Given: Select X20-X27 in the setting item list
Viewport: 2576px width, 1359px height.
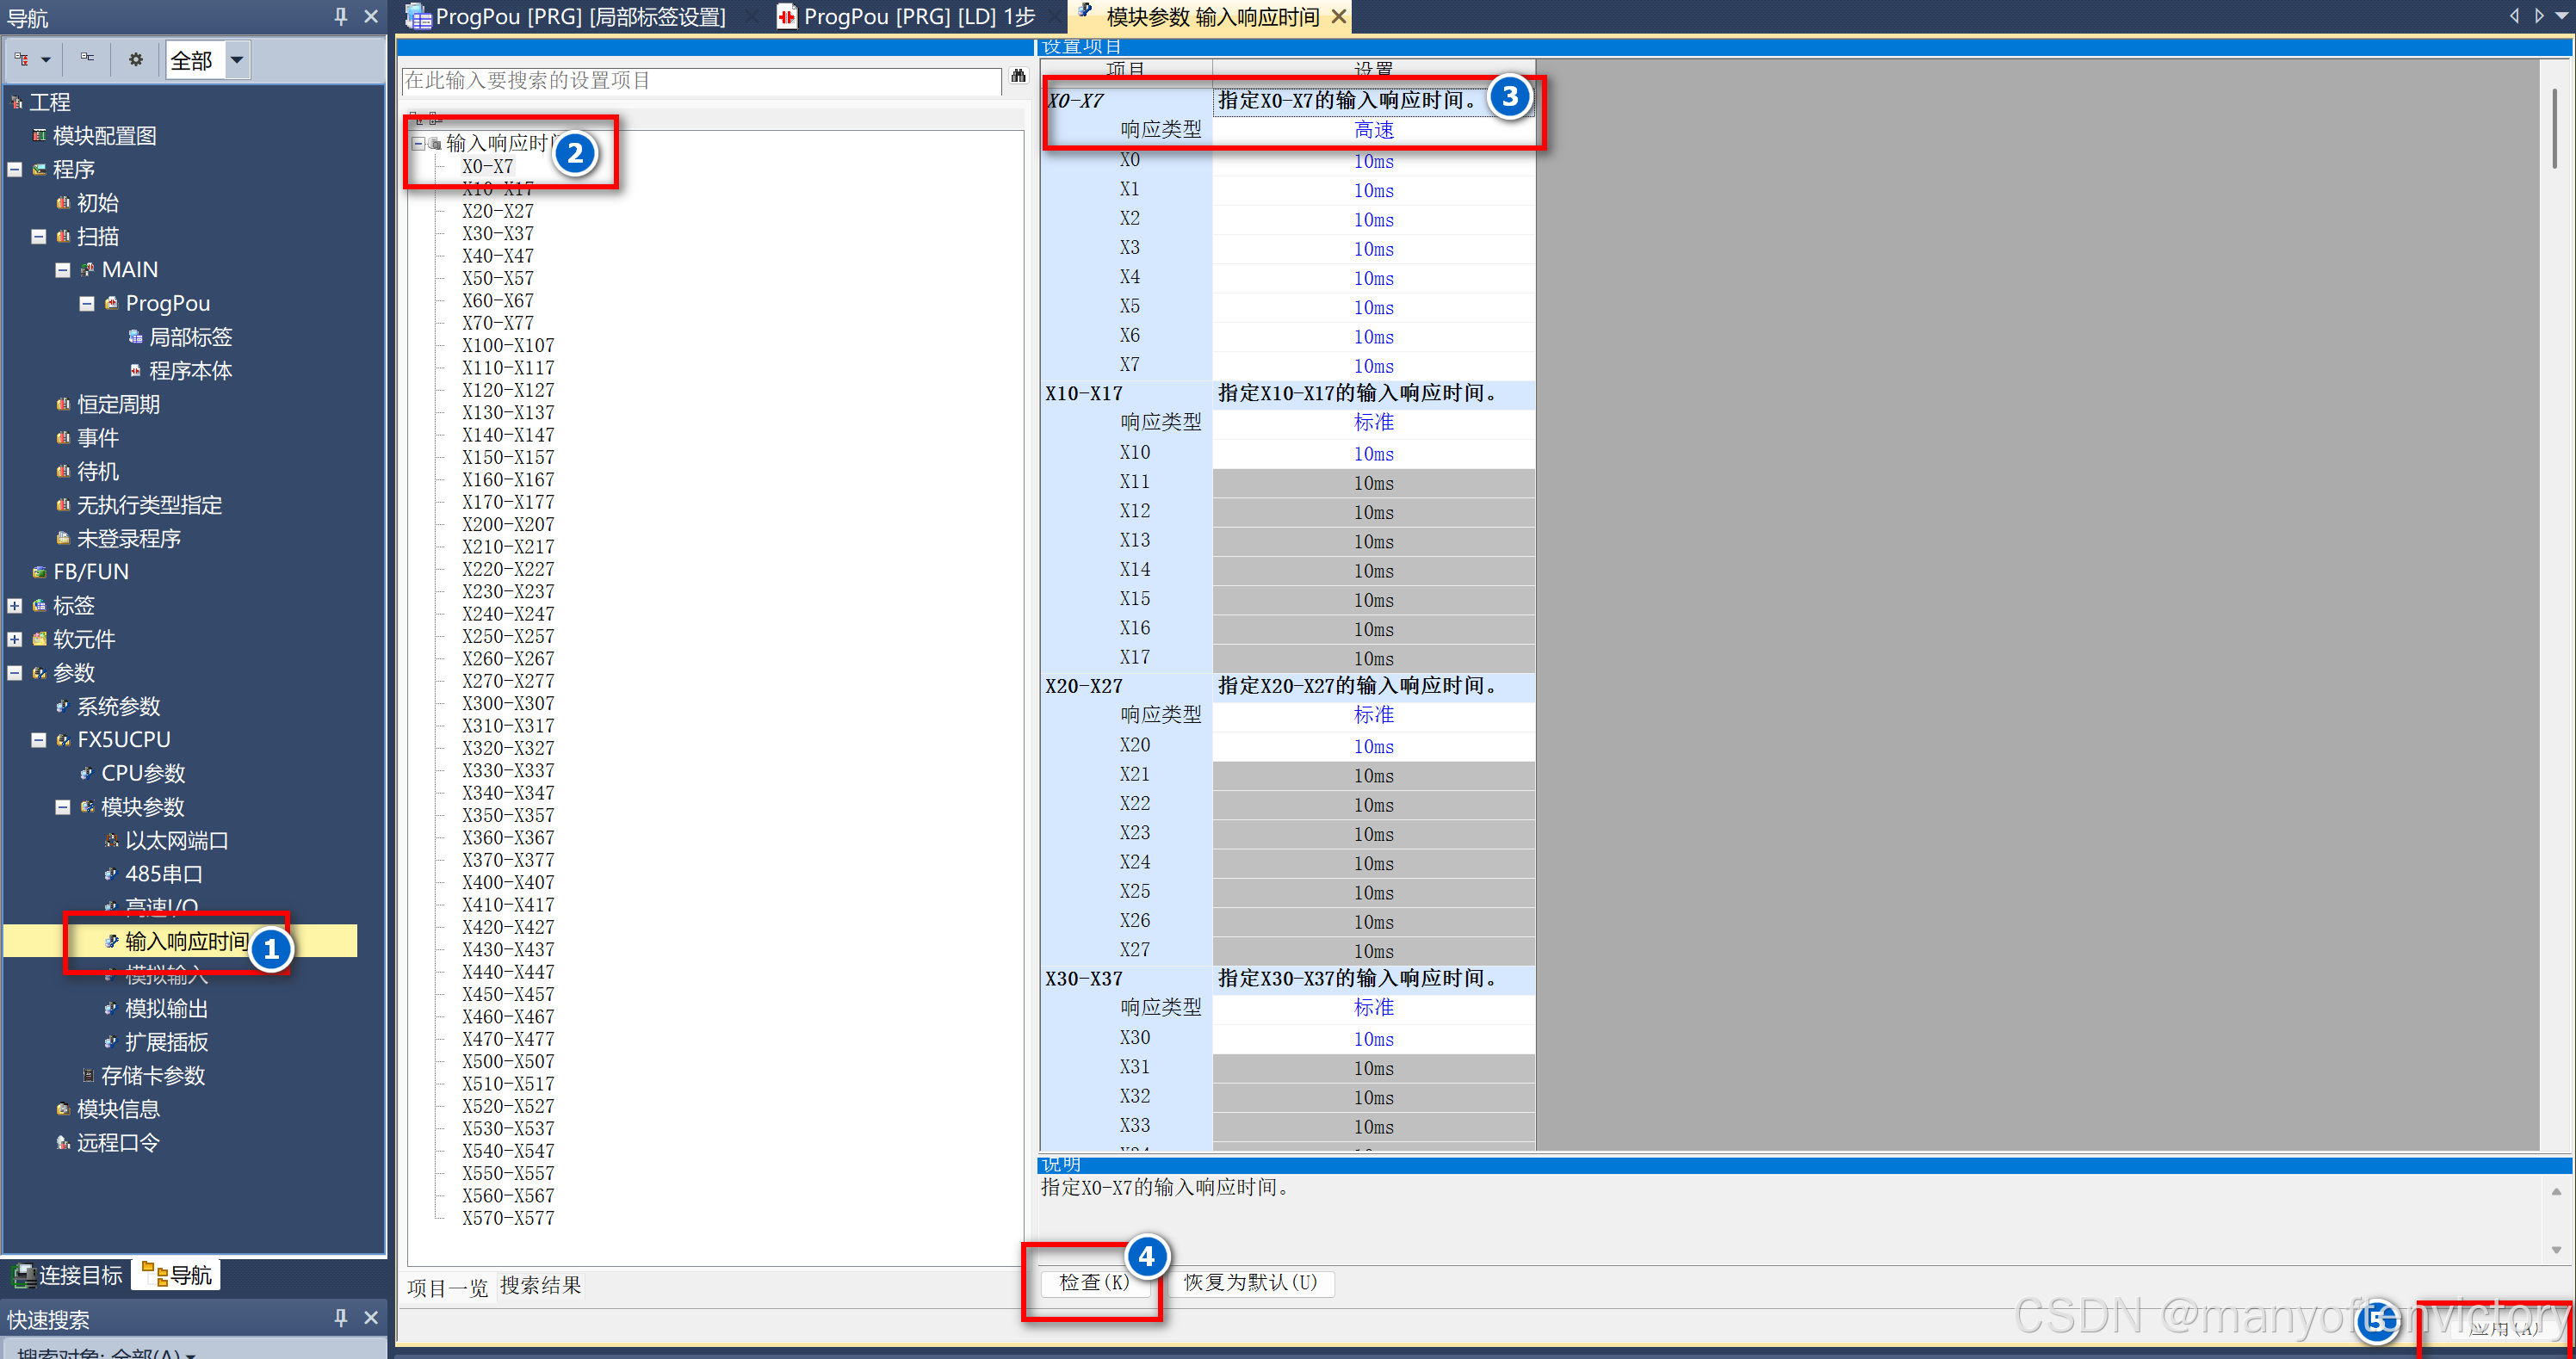Looking at the screenshot, I should [x=498, y=211].
